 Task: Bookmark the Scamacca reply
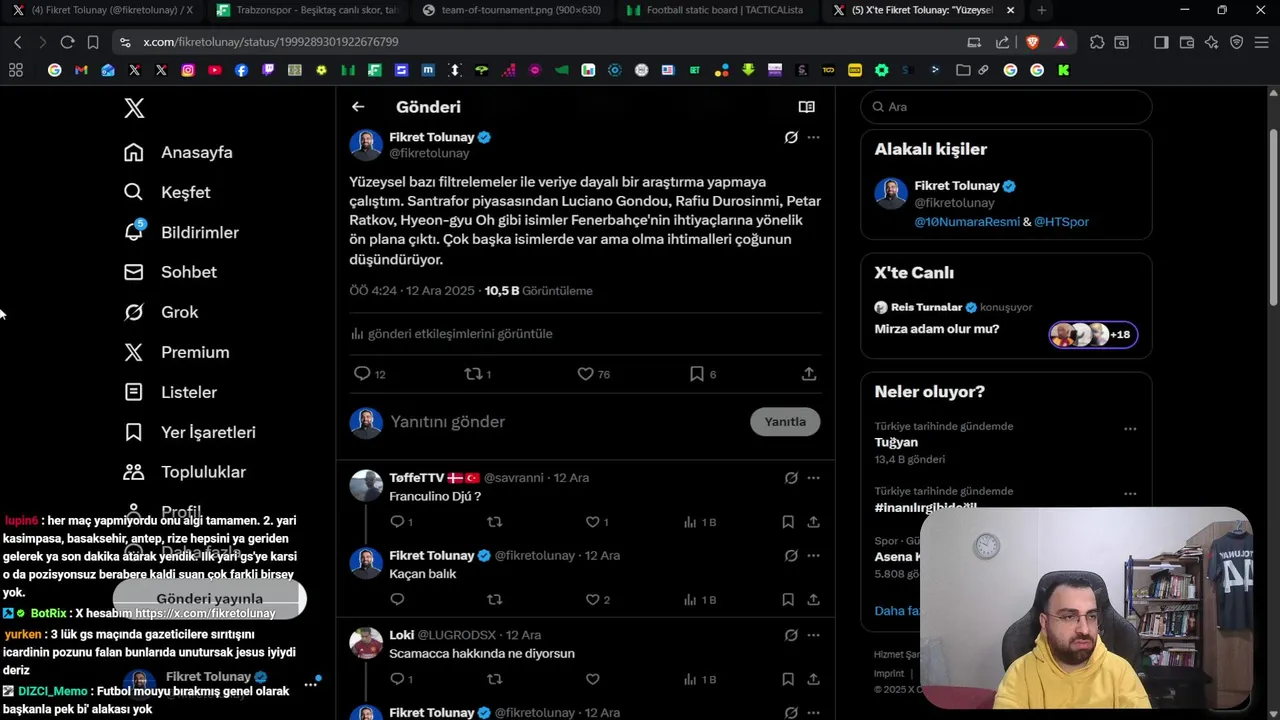pyautogui.click(x=788, y=679)
